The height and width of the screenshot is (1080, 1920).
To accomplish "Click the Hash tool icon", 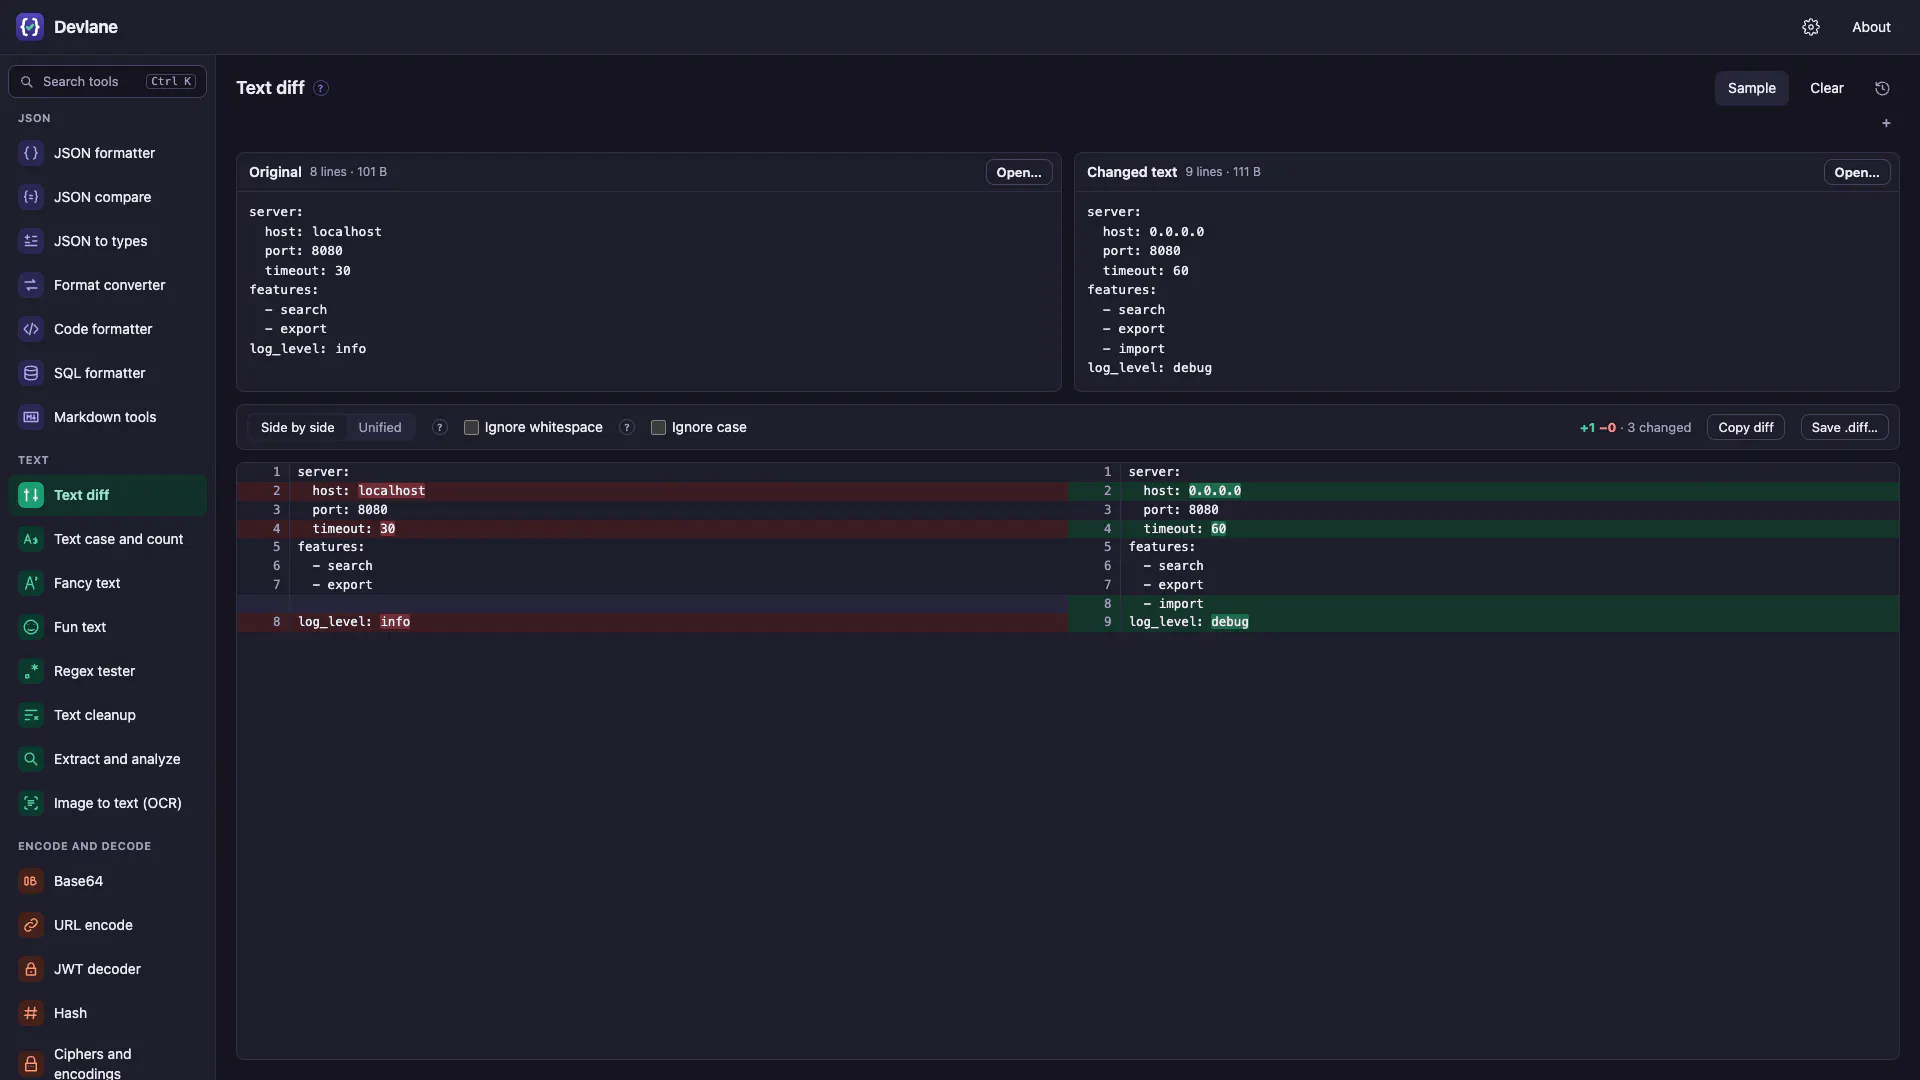I will (31, 1013).
